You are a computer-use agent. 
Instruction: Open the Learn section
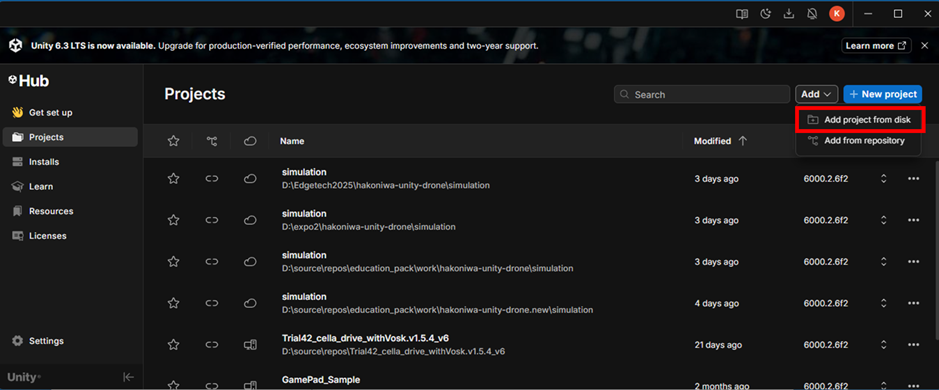pyautogui.click(x=70, y=186)
